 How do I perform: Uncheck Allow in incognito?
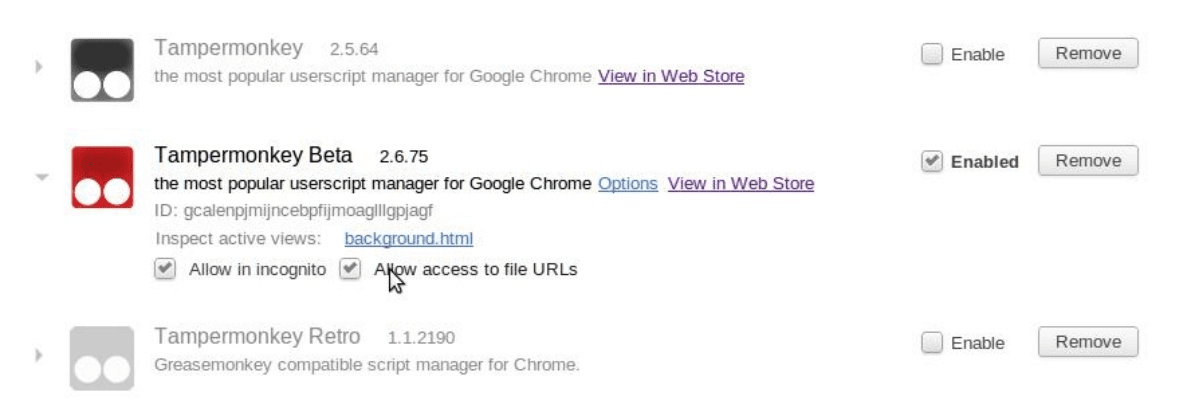click(166, 269)
